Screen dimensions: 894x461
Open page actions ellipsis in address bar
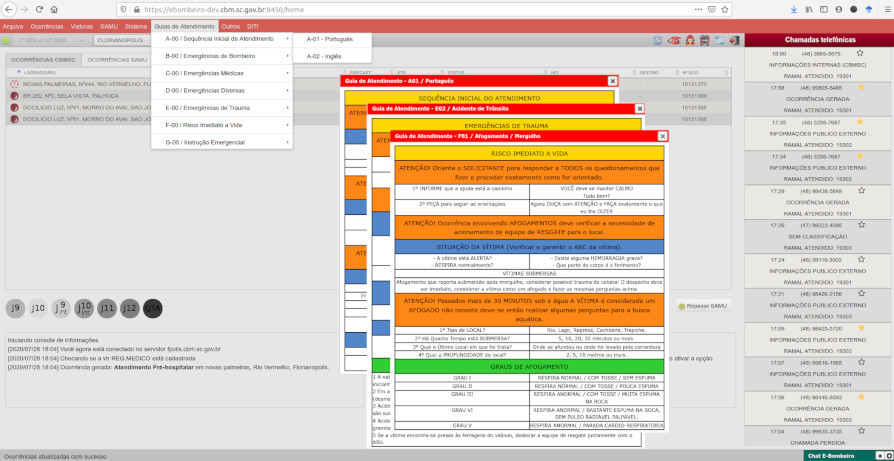pos(698,10)
